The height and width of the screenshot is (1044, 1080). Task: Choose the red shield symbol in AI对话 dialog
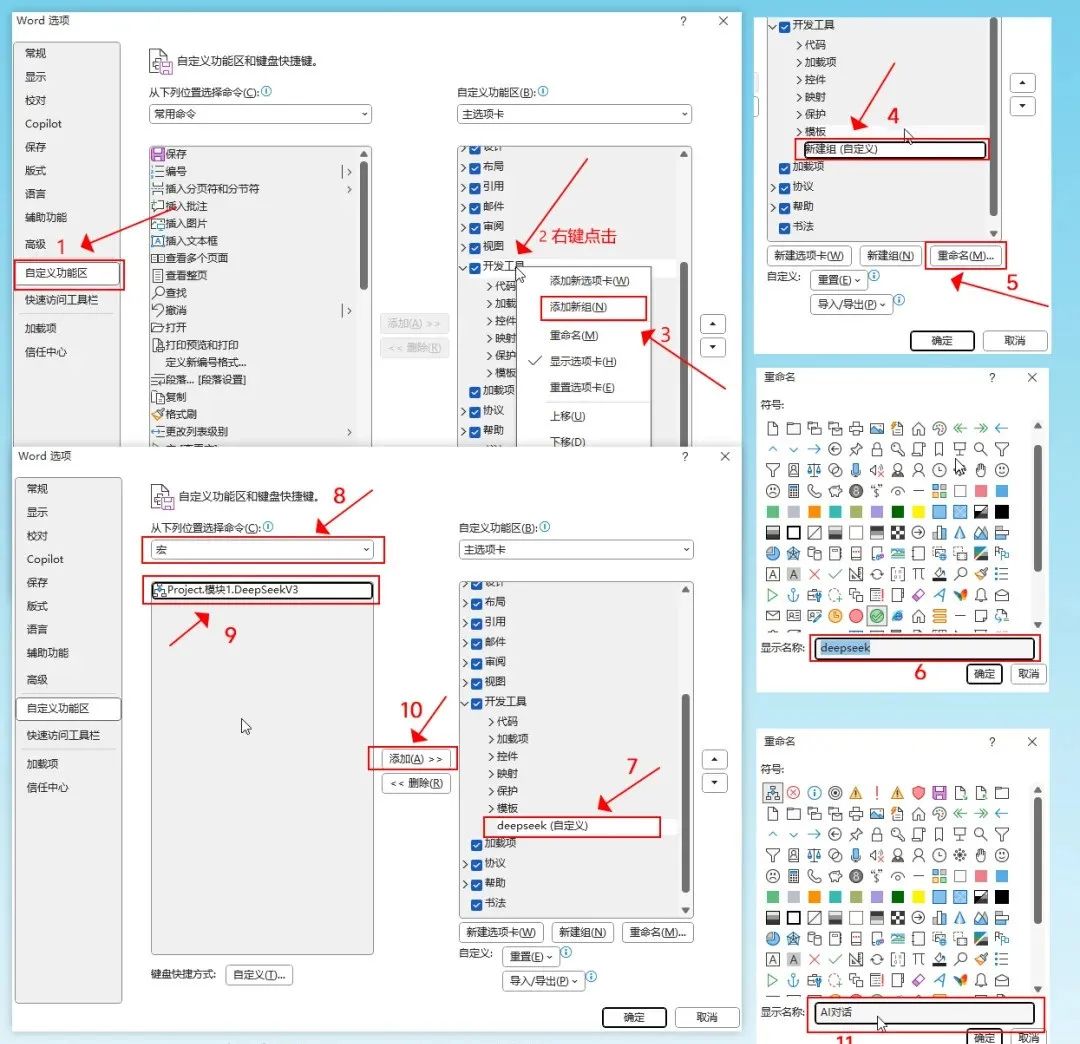(x=918, y=793)
